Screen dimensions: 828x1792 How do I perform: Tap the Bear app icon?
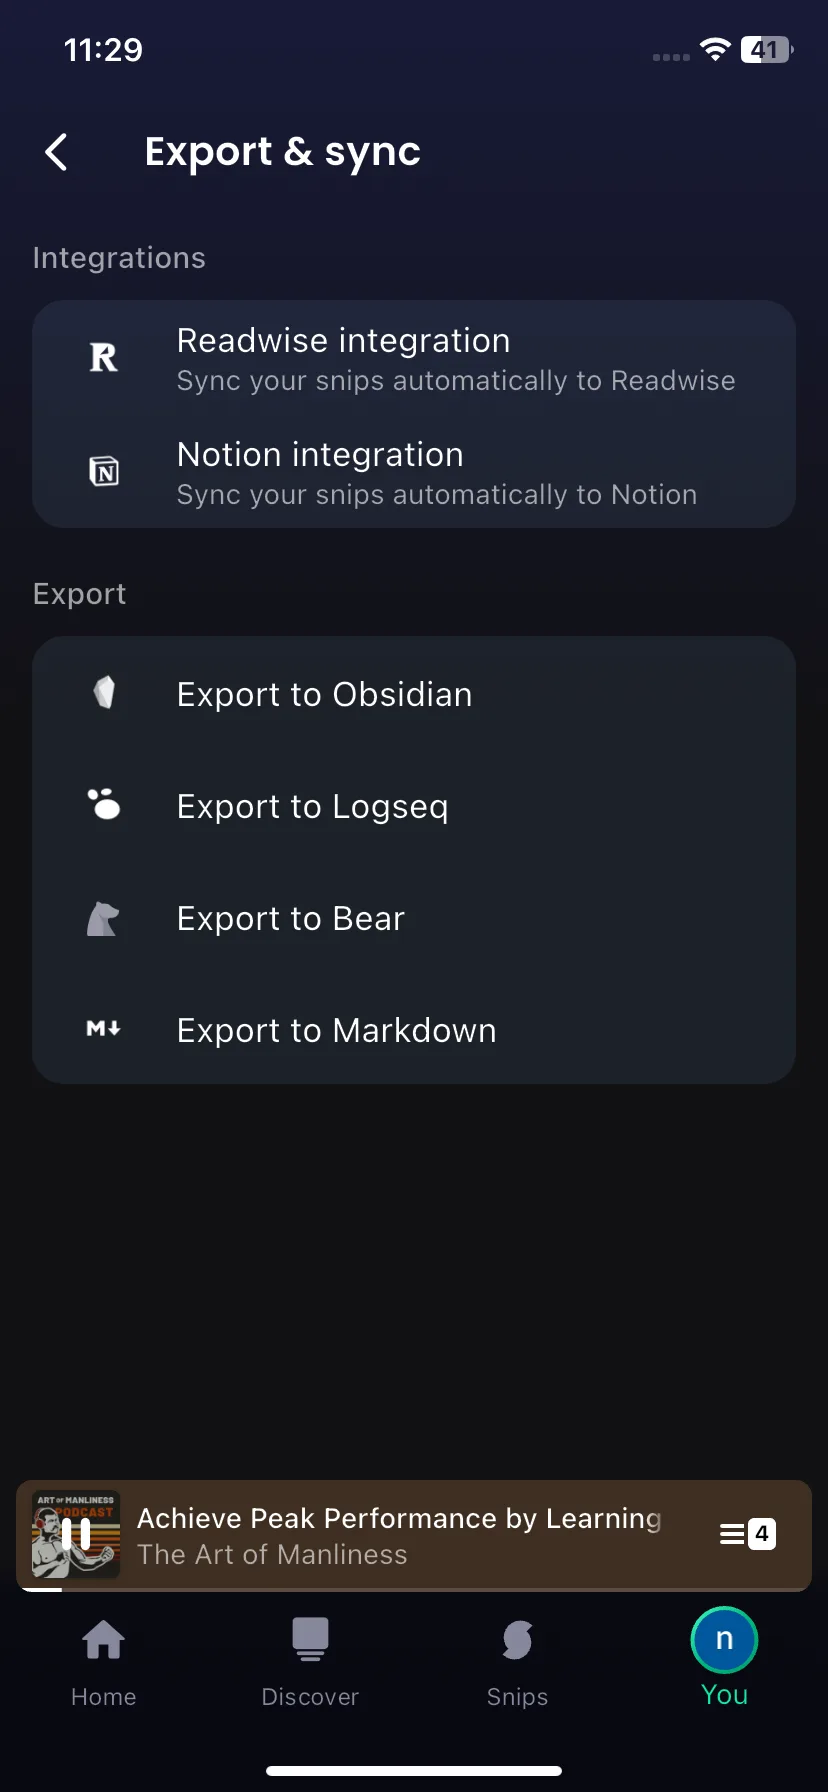point(103,918)
